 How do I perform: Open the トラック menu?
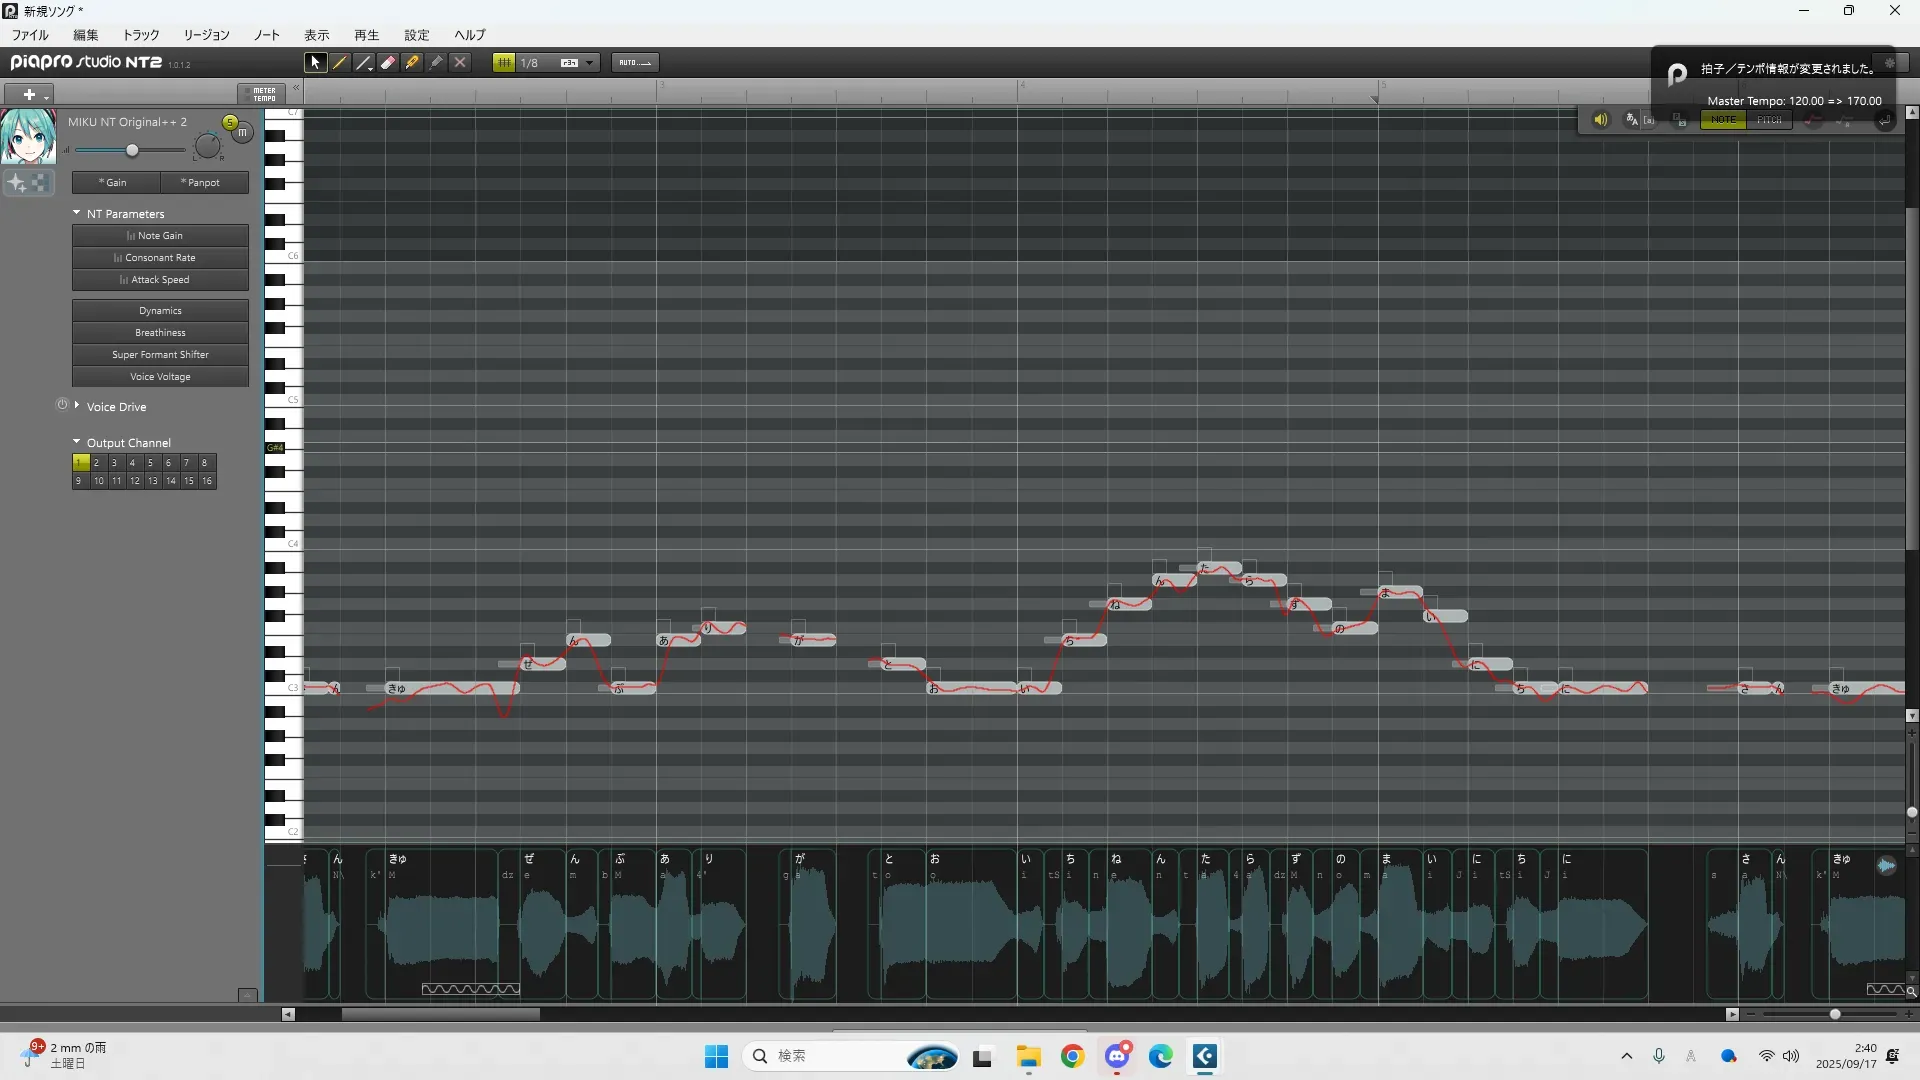tap(141, 35)
